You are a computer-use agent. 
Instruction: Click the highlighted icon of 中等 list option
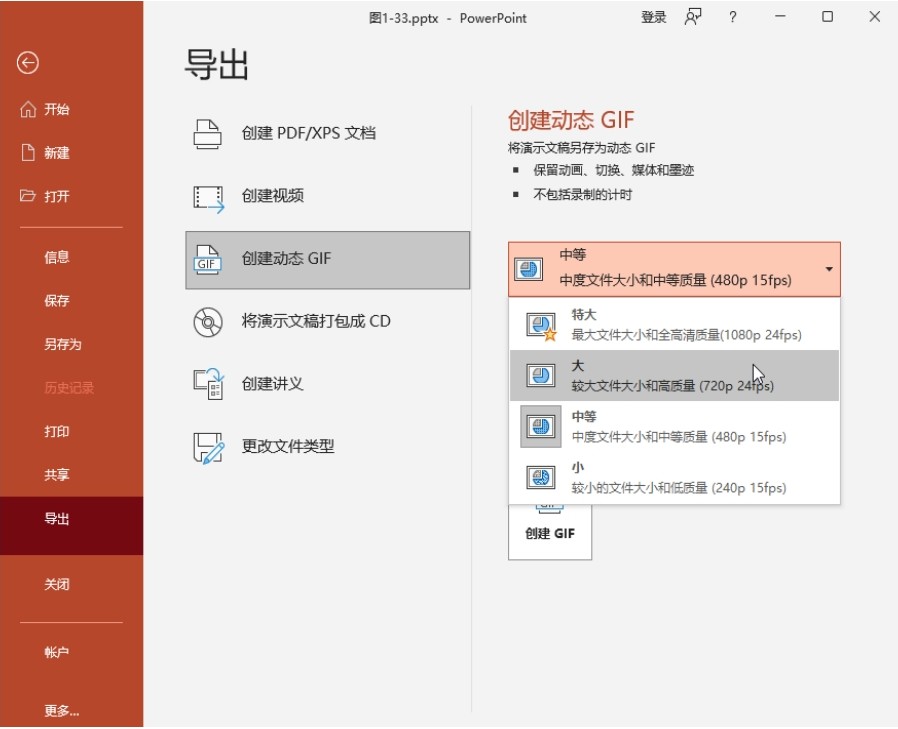[x=541, y=427]
